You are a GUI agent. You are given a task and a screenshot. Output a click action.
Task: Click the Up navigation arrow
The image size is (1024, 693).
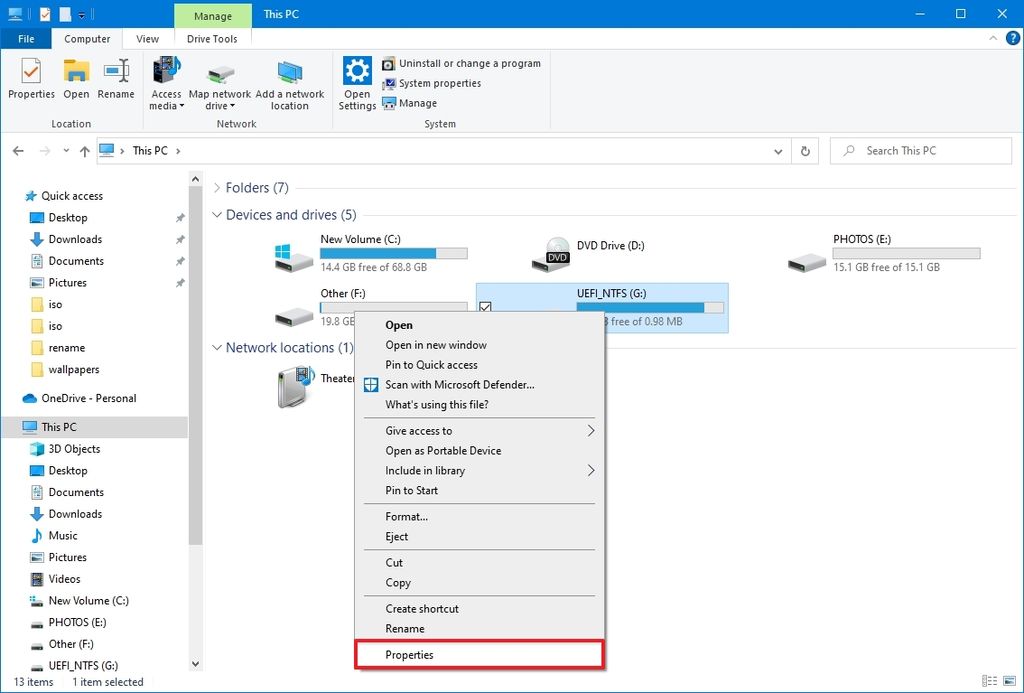(x=85, y=150)
